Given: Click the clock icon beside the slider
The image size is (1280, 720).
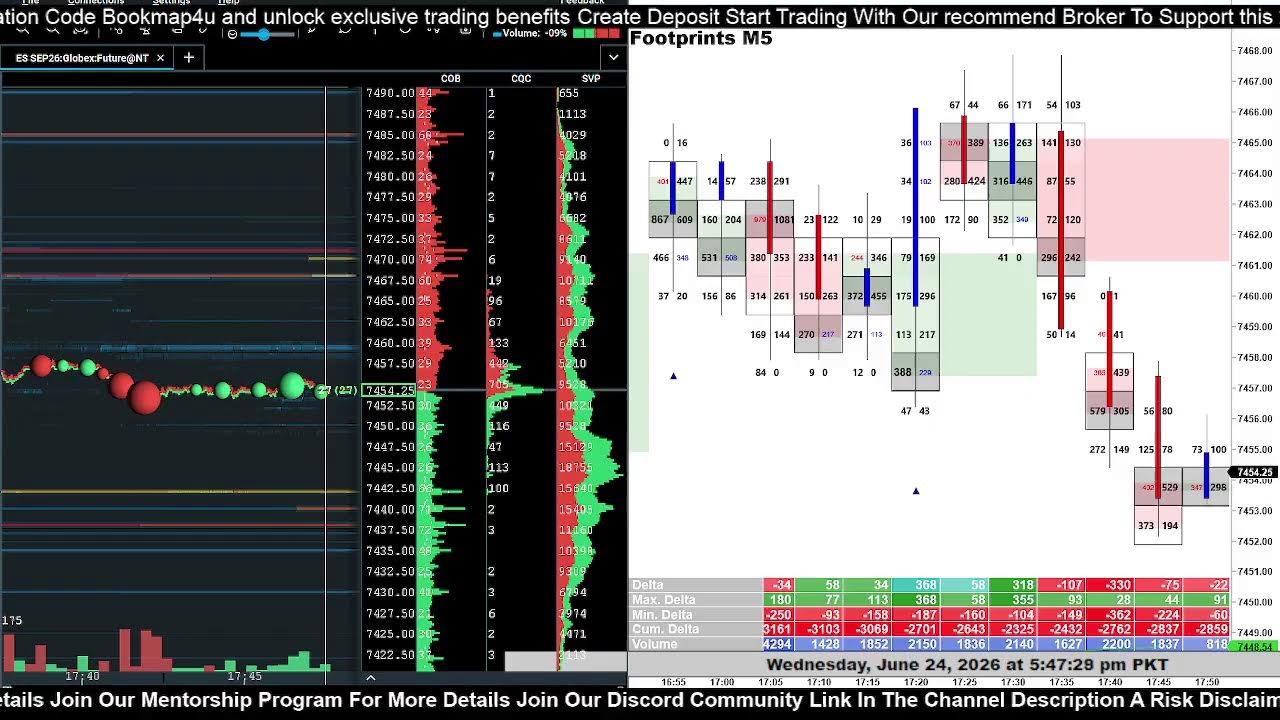Looking at the screenshot, I should tap(233, 34).
